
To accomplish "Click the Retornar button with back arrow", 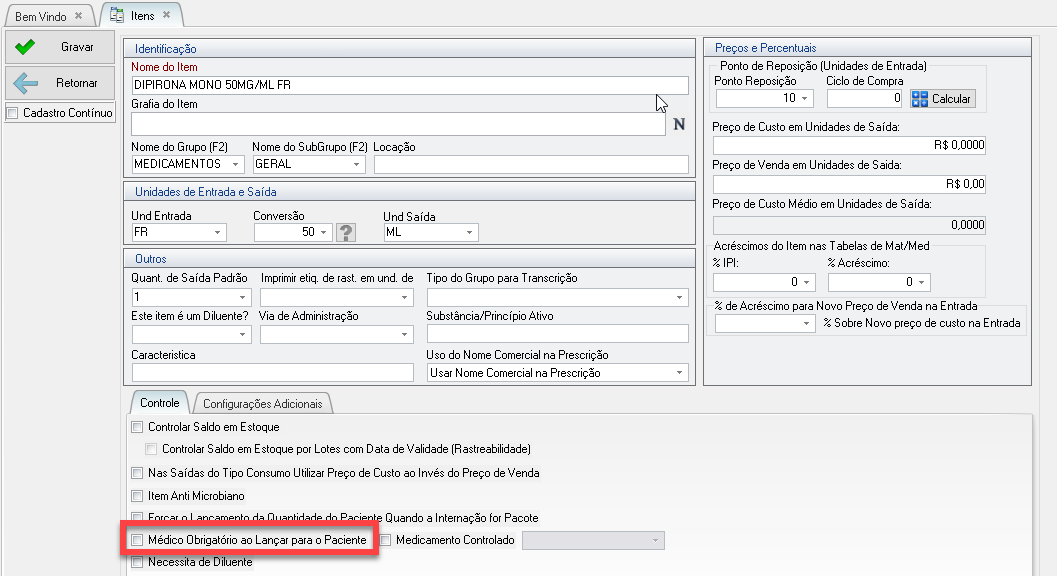I will tap(59, 83).
